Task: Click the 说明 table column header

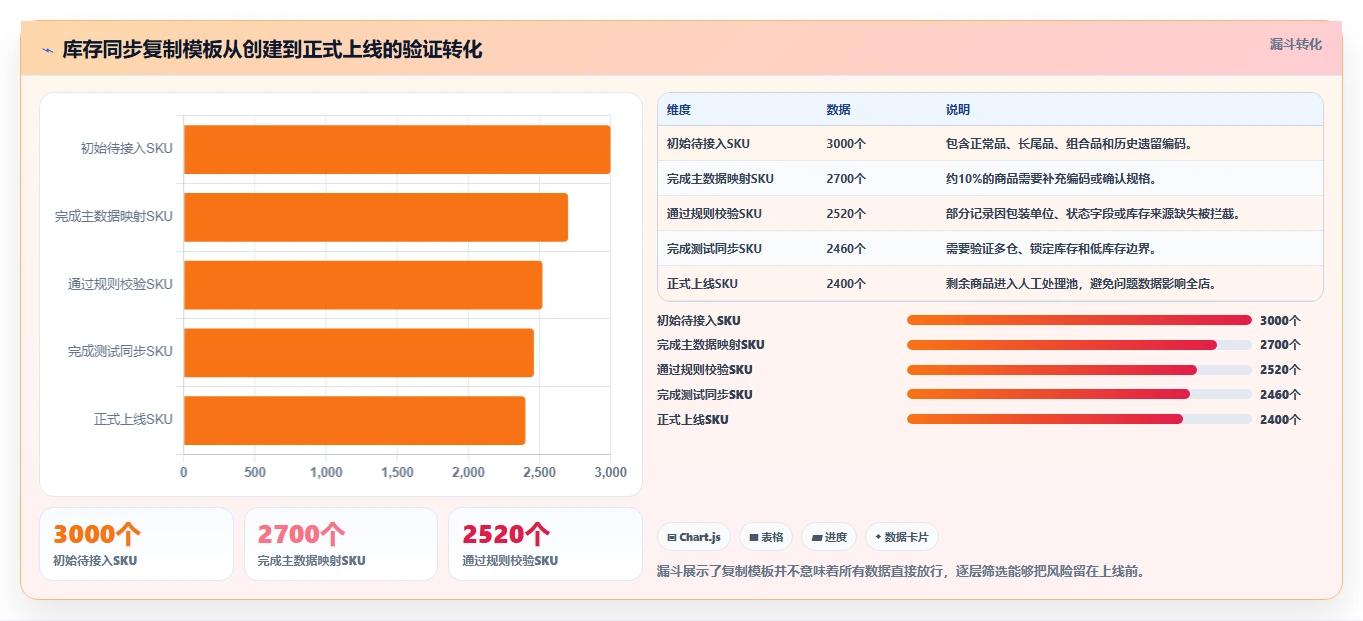Action: [x=958, y=110]
